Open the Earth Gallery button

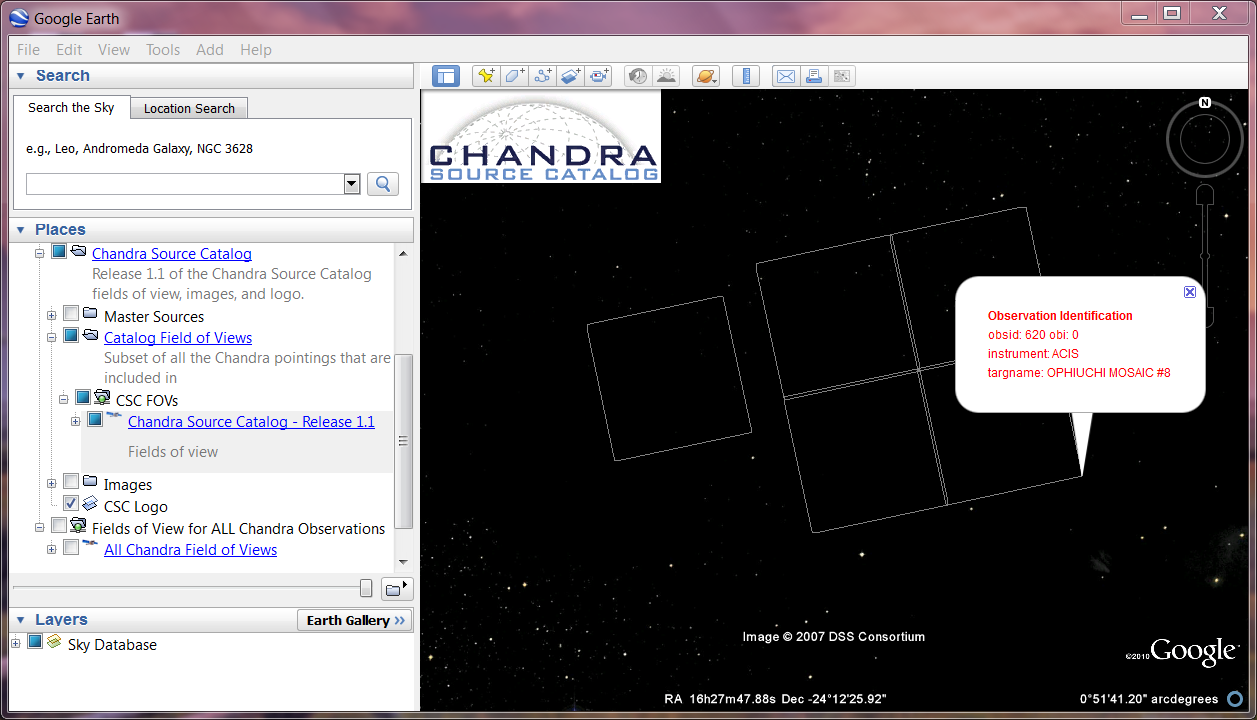pos(355,620)
